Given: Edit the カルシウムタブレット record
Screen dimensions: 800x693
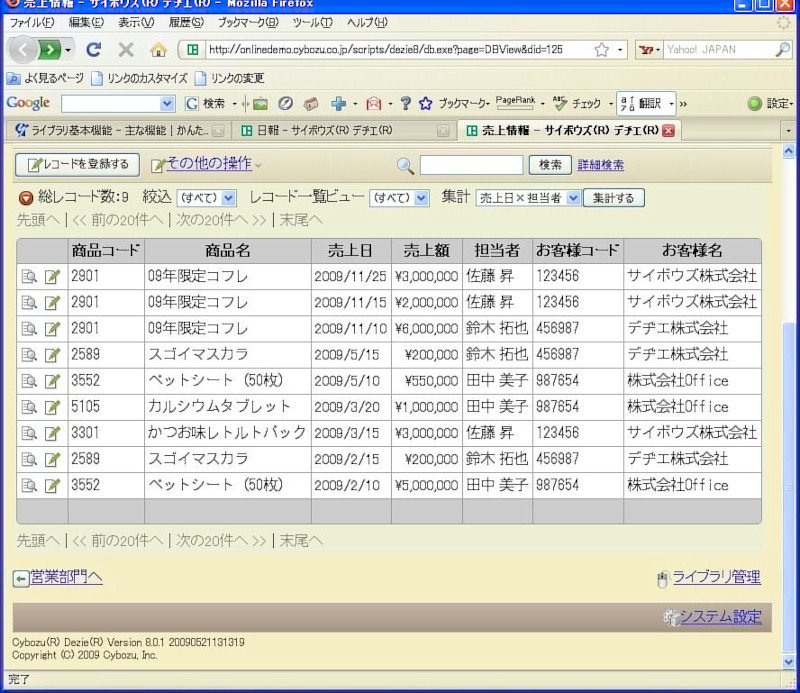Looking at the screenshot, I should pyautogui.click(x=52, y=407).
